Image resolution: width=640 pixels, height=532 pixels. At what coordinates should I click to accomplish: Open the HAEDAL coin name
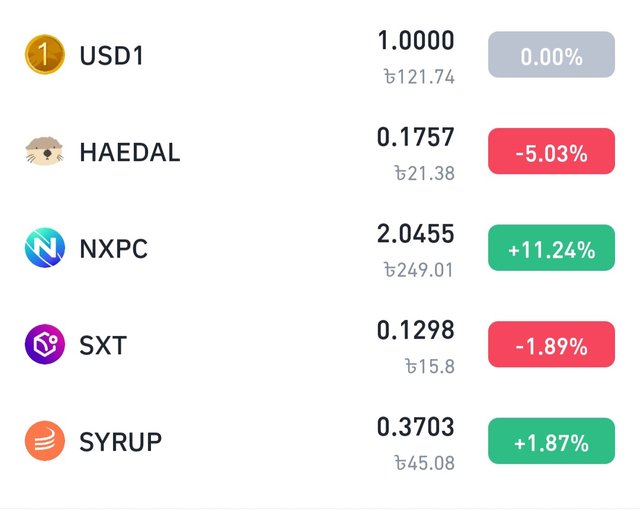tap(130, 152)
